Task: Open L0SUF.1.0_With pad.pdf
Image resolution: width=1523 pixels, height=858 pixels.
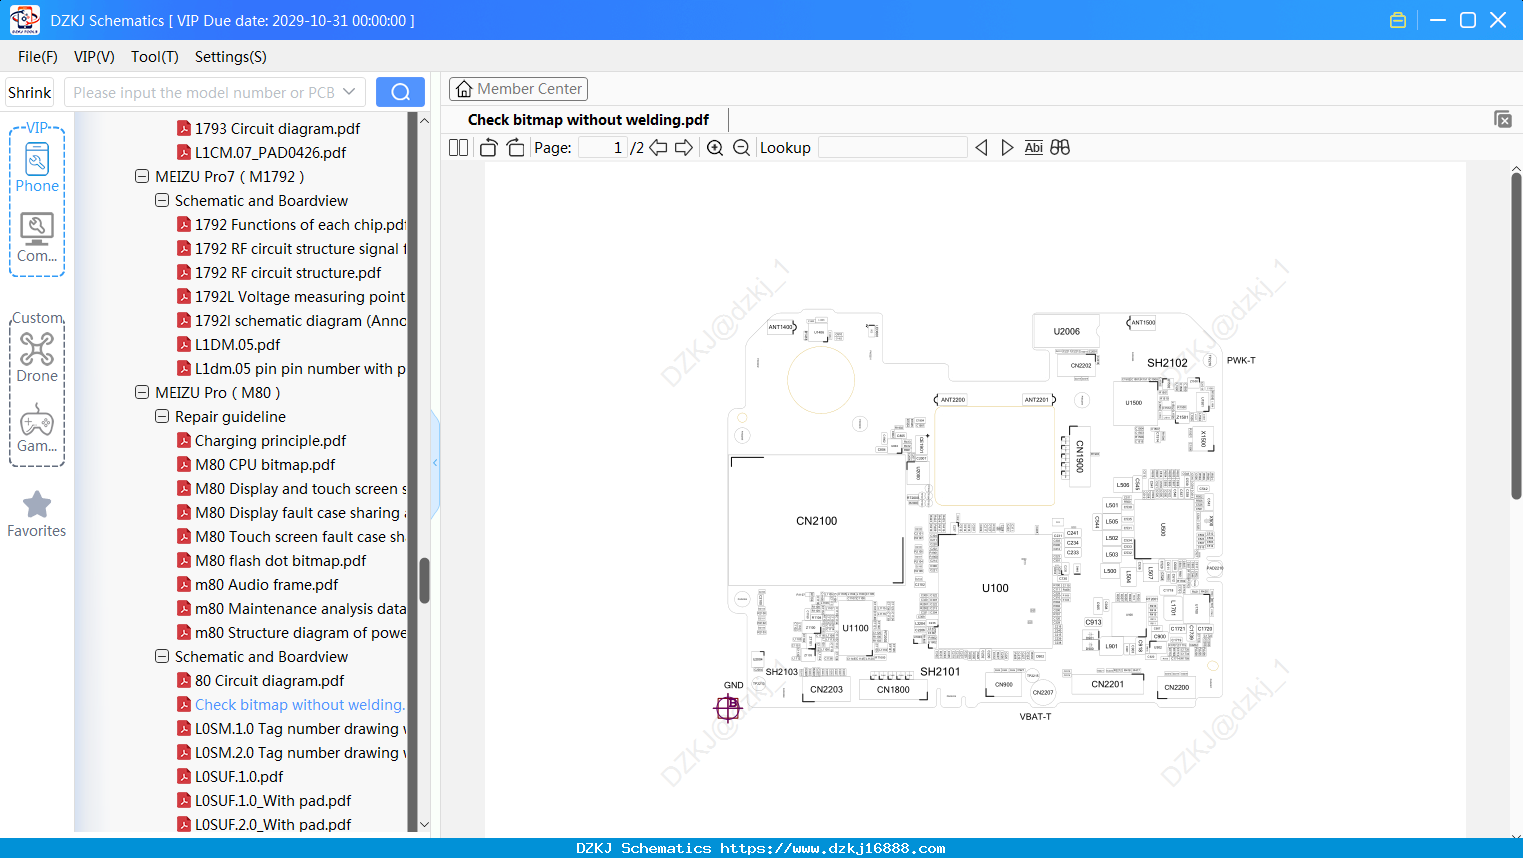Action: [x=273, y=800]
